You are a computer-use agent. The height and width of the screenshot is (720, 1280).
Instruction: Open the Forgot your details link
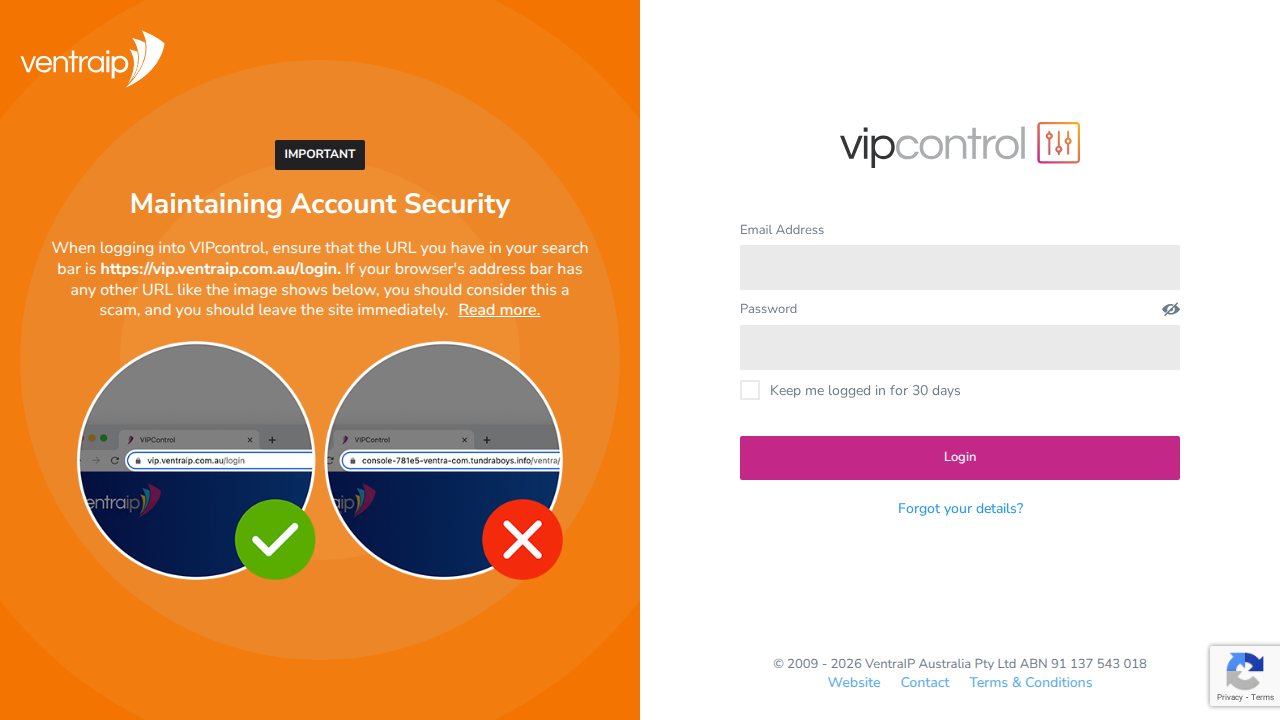(960, 508)
